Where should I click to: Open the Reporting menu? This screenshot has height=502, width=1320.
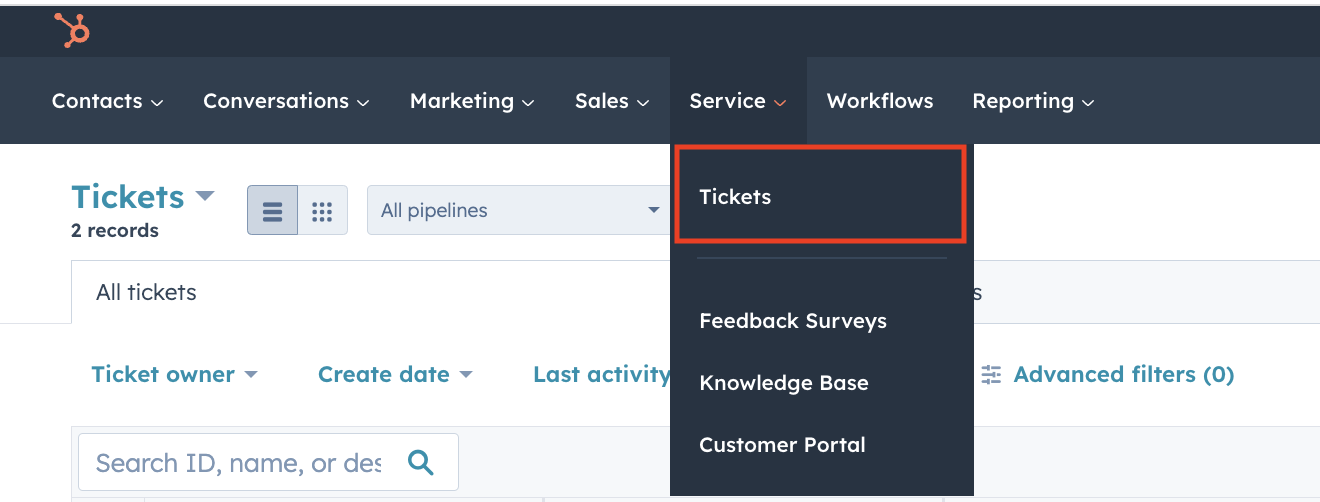click(x=1033, y=101)
